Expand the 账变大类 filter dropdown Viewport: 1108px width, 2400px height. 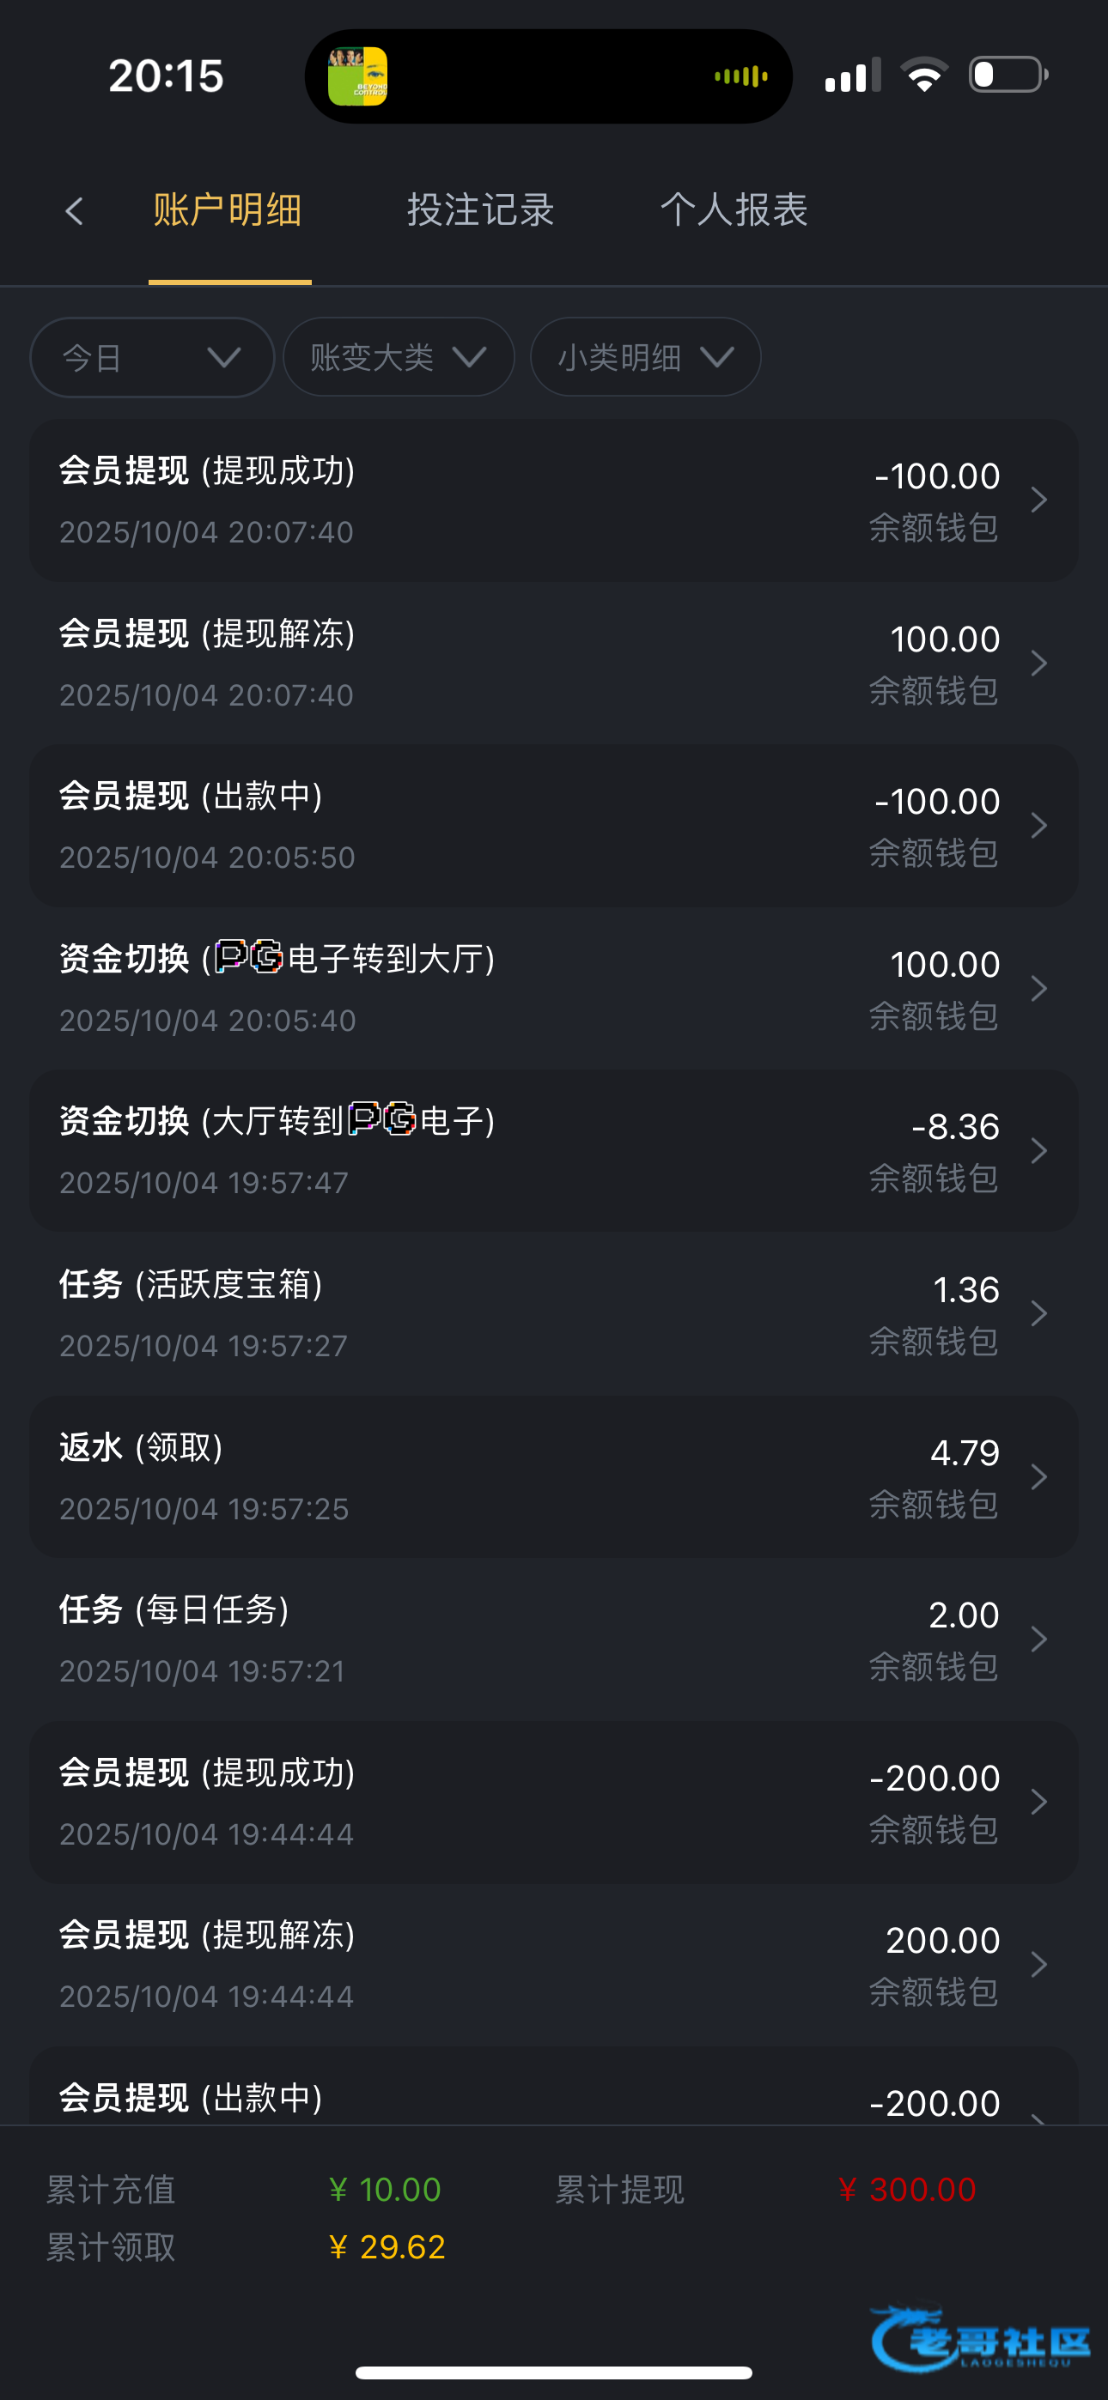point(398,357)
